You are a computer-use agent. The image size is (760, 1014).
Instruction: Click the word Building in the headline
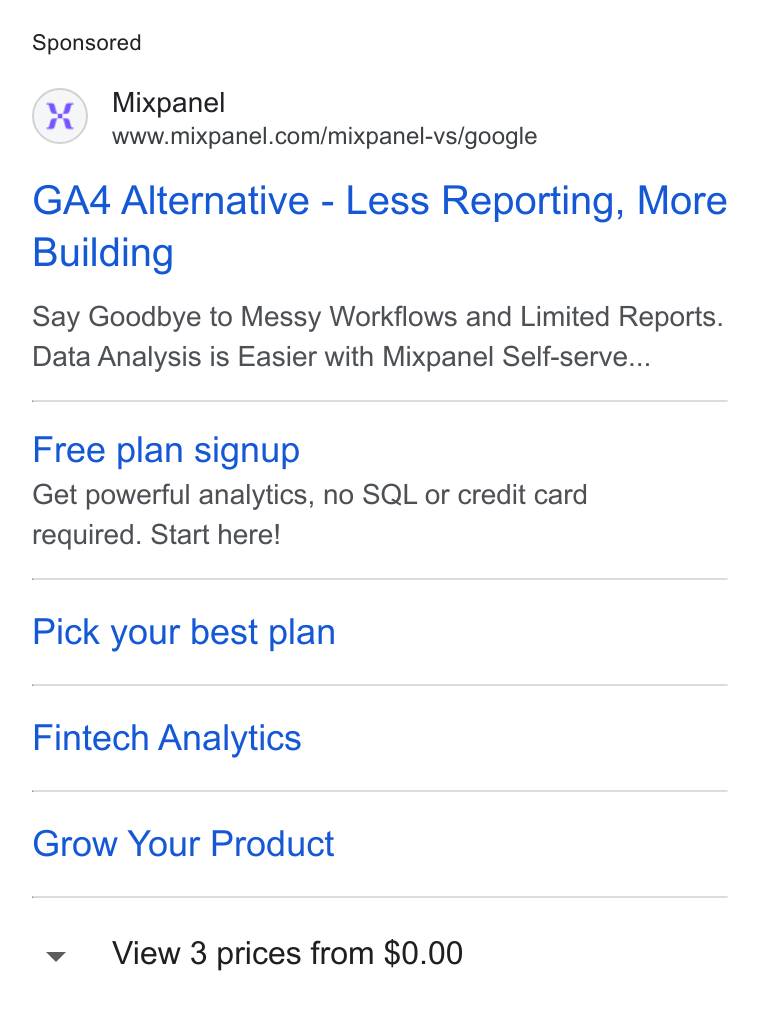point(103,253)
